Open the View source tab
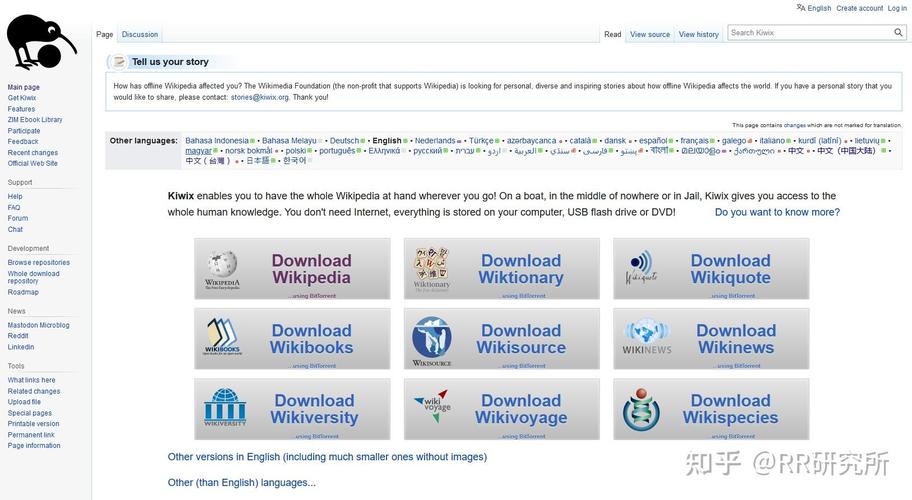This screenshot has width=912, height=500. (650, 34)
